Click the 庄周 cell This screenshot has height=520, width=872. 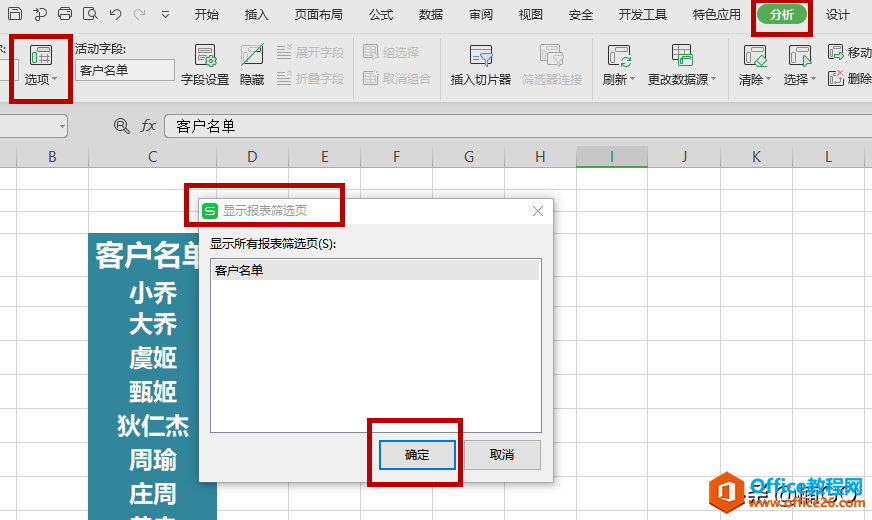point(152,493)
